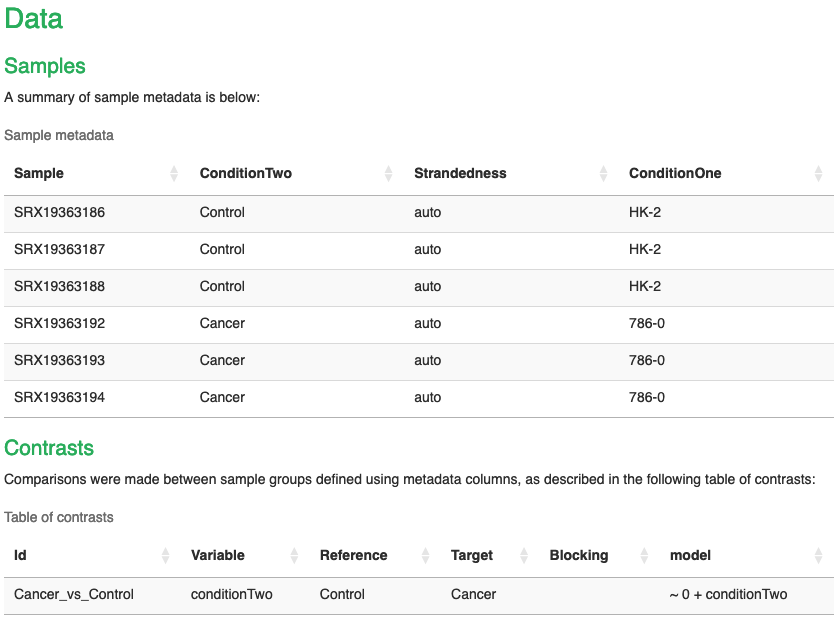Select sample cell SRX19363188
This screenshot has width=840, height=621.
pyautogui.click(x=59, y=287)
